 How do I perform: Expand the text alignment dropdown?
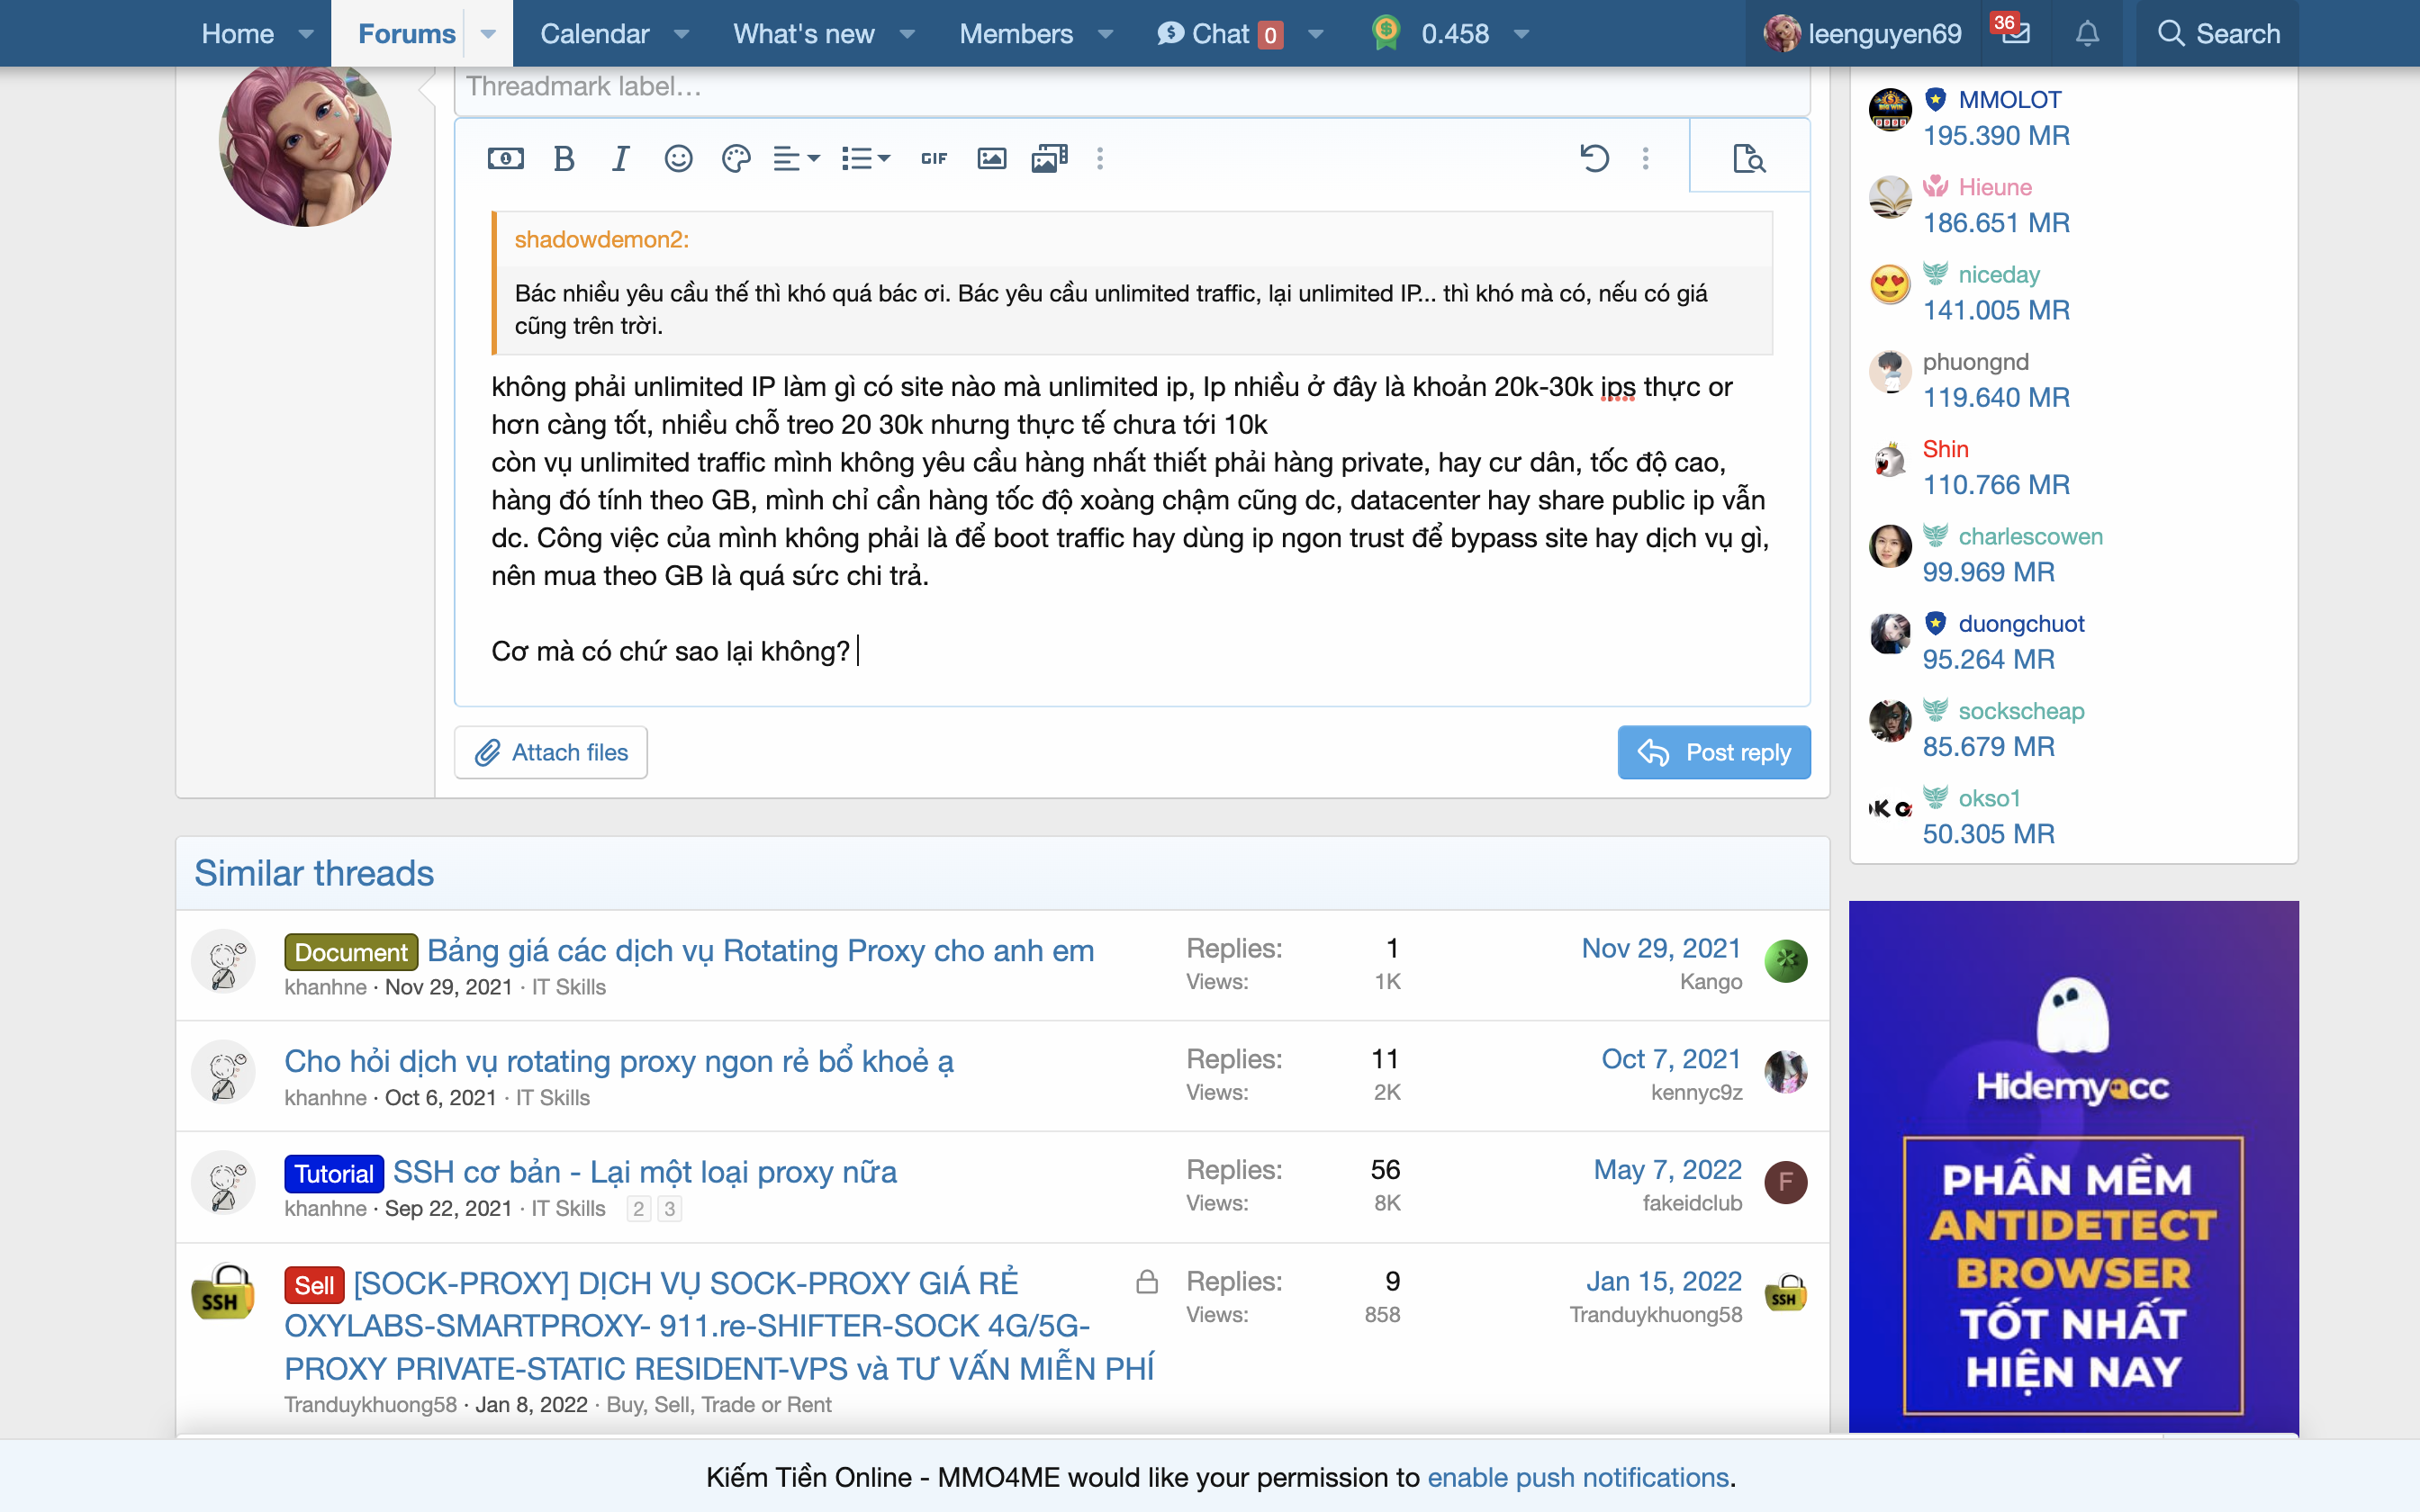(x=796, y=158)
